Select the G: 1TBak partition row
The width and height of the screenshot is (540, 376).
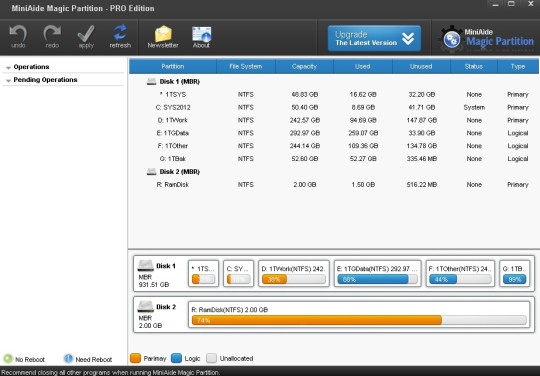click(334, 159)
